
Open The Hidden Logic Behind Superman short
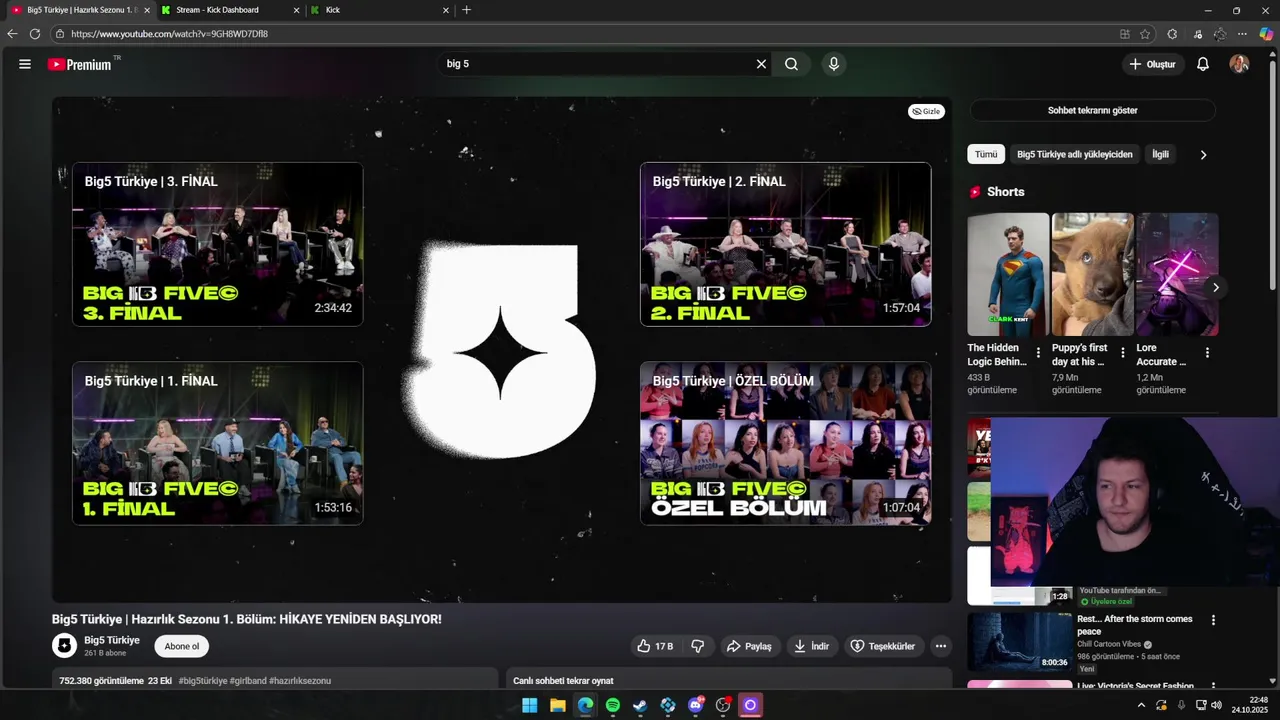(x=1008, y=274)
